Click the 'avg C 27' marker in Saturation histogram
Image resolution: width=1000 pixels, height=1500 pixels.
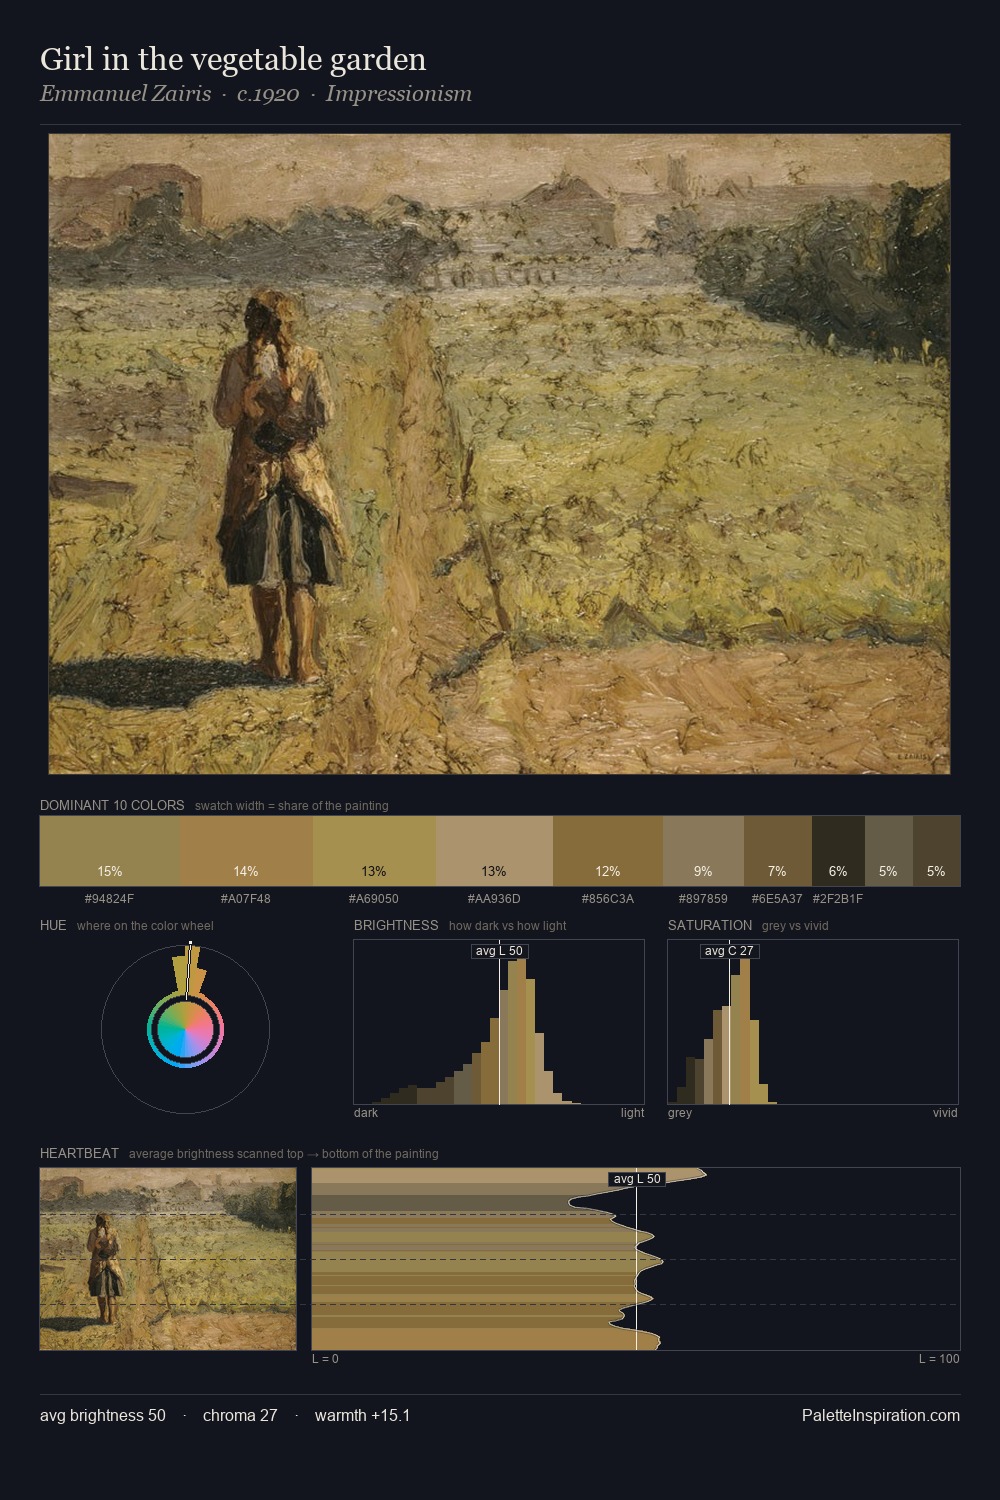point(729,950)
